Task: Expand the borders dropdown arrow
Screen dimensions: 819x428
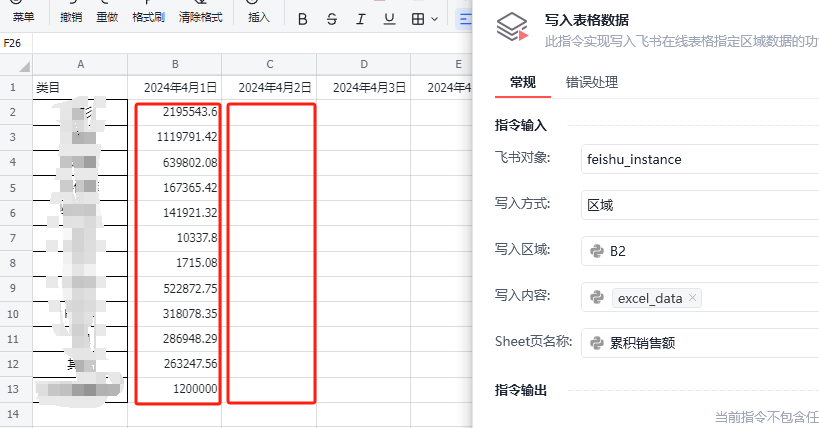Action: pos(434,19)
